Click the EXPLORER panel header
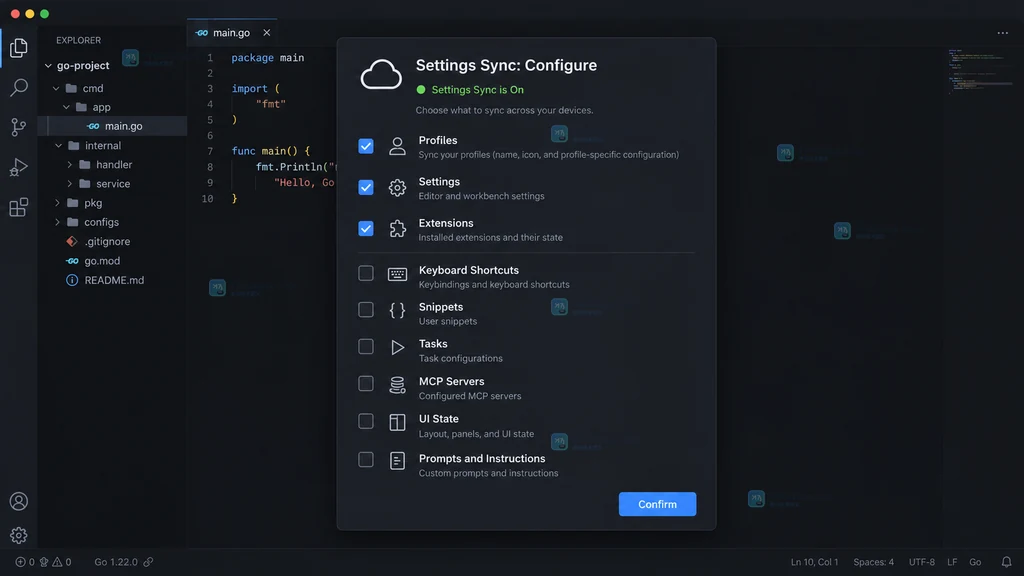The height and width of the screenshot is (576, 1024). pyautogui.click(x=78, y=40)
